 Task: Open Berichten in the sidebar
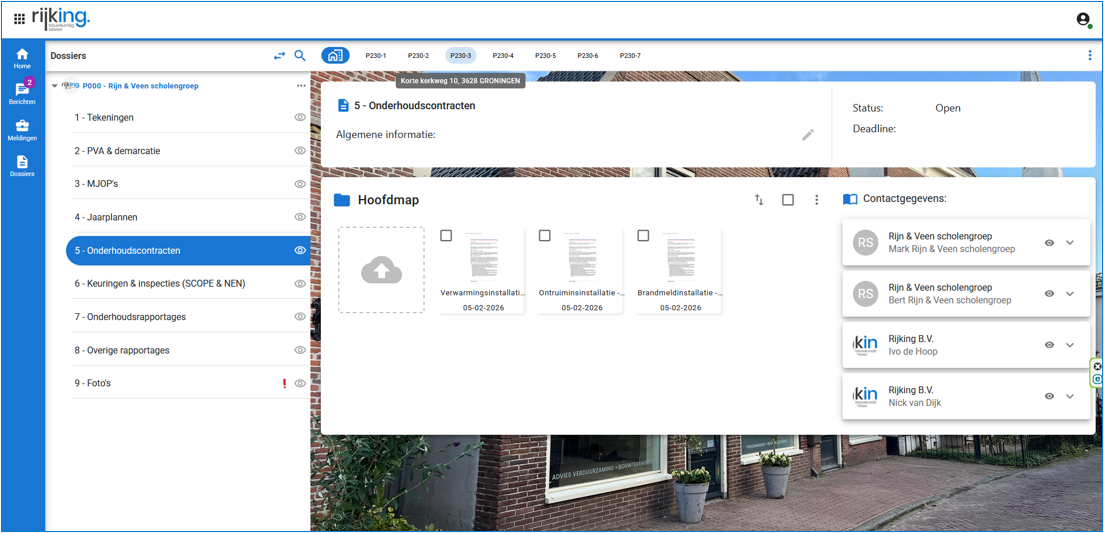[x=22, y=93]
